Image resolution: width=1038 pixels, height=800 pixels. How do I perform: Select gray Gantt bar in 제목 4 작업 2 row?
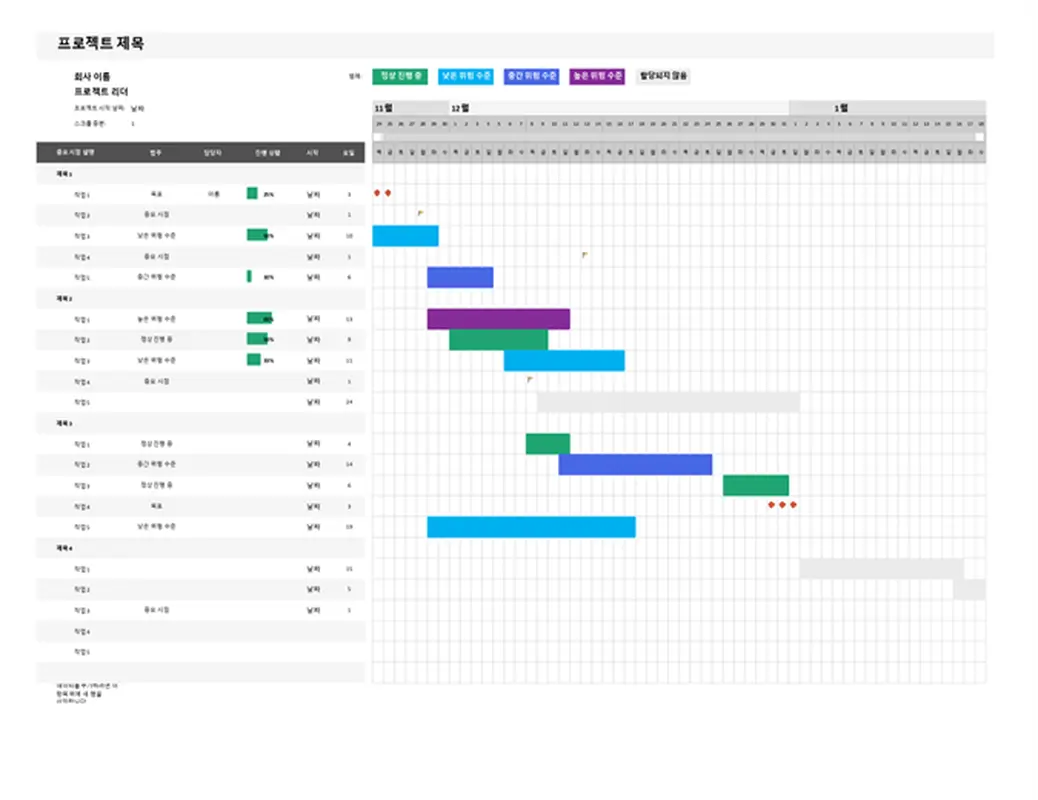point(969,589)
